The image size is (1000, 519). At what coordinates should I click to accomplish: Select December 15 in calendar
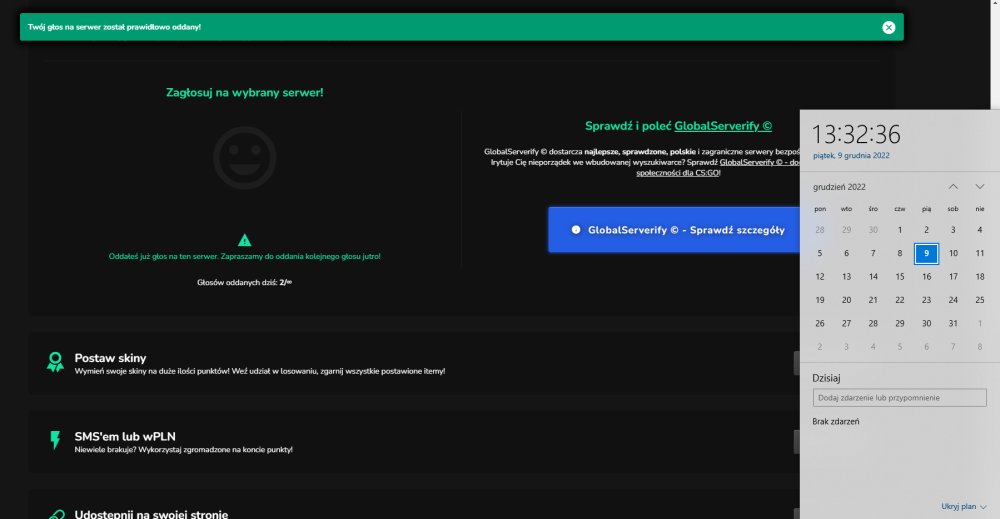tap(899, 277)
